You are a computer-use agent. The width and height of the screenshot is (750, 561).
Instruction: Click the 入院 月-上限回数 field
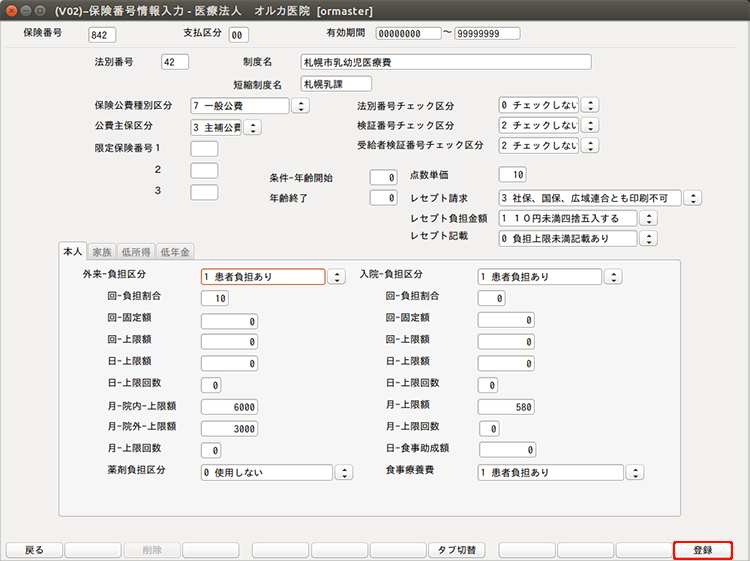click(489, 429)
